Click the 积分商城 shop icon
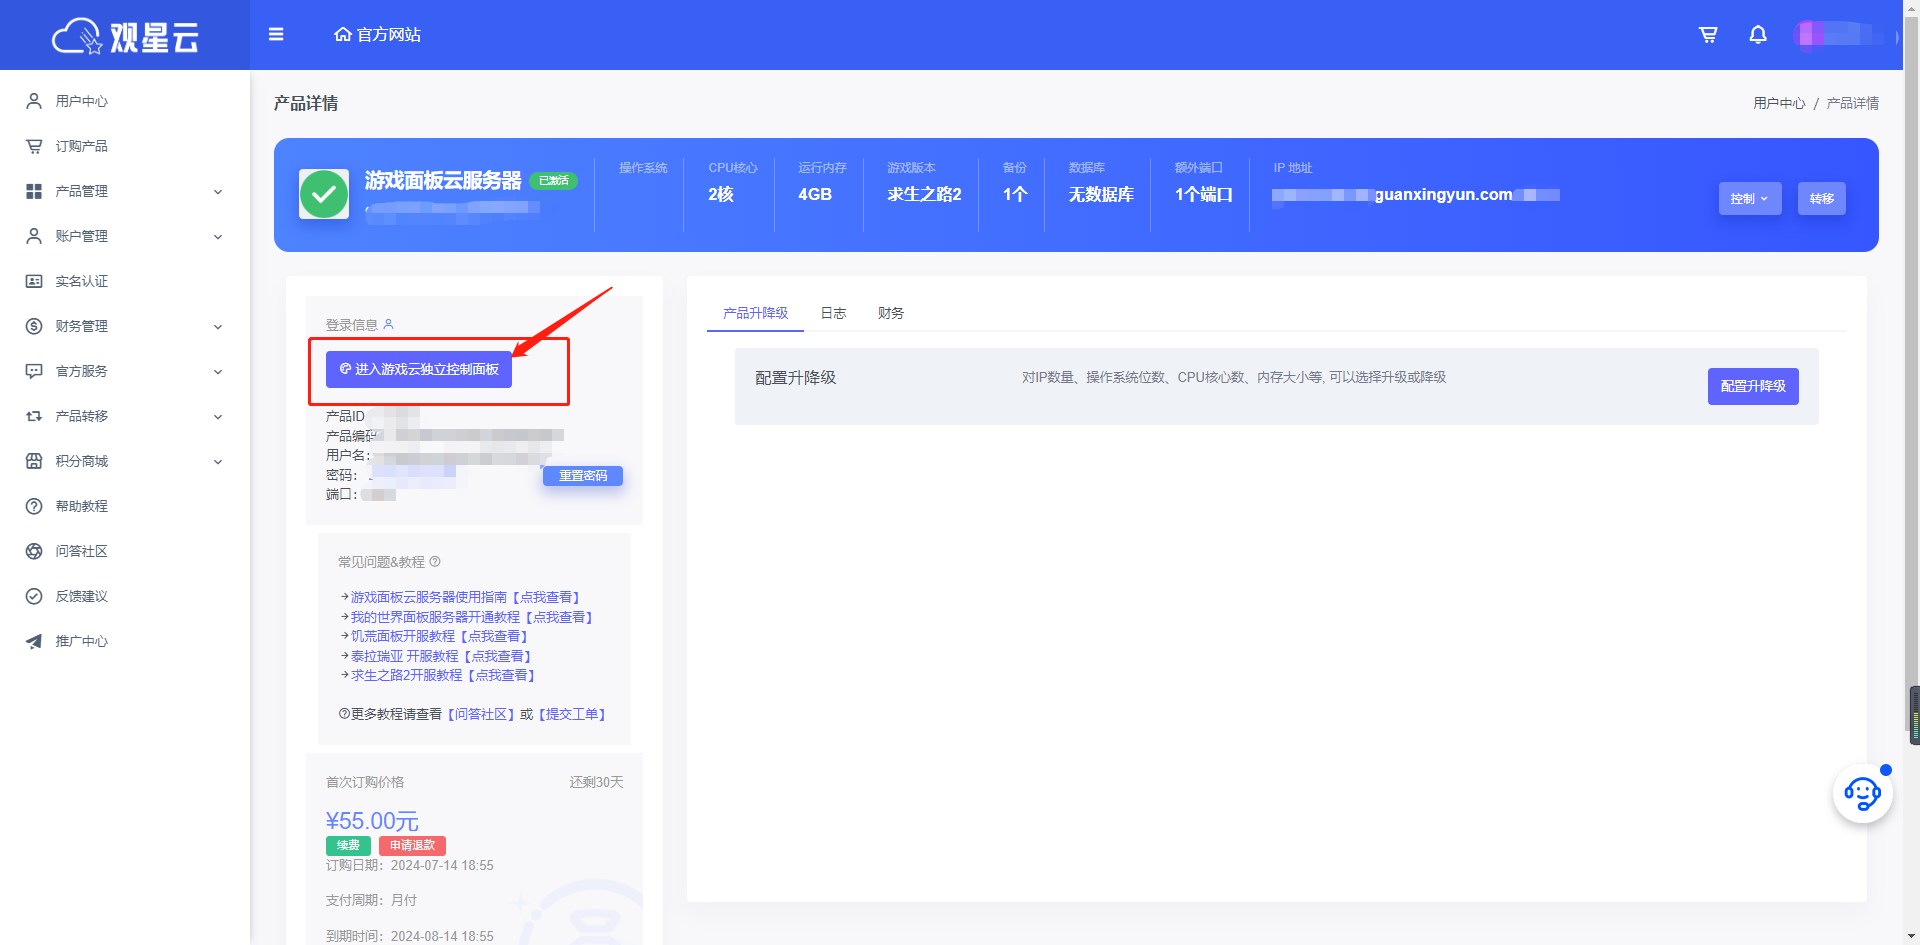The height and width of the screenshot is (945, 1920). point(34,461)
